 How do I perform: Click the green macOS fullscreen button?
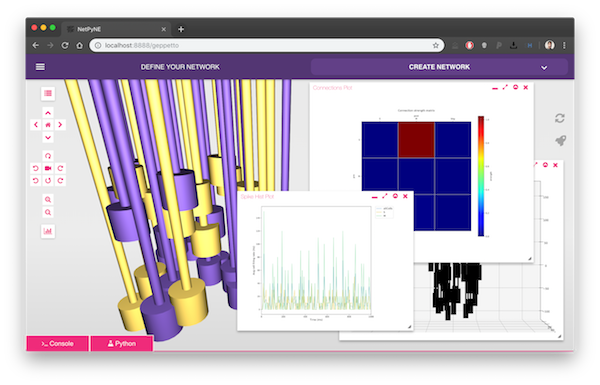pos(52,28)
